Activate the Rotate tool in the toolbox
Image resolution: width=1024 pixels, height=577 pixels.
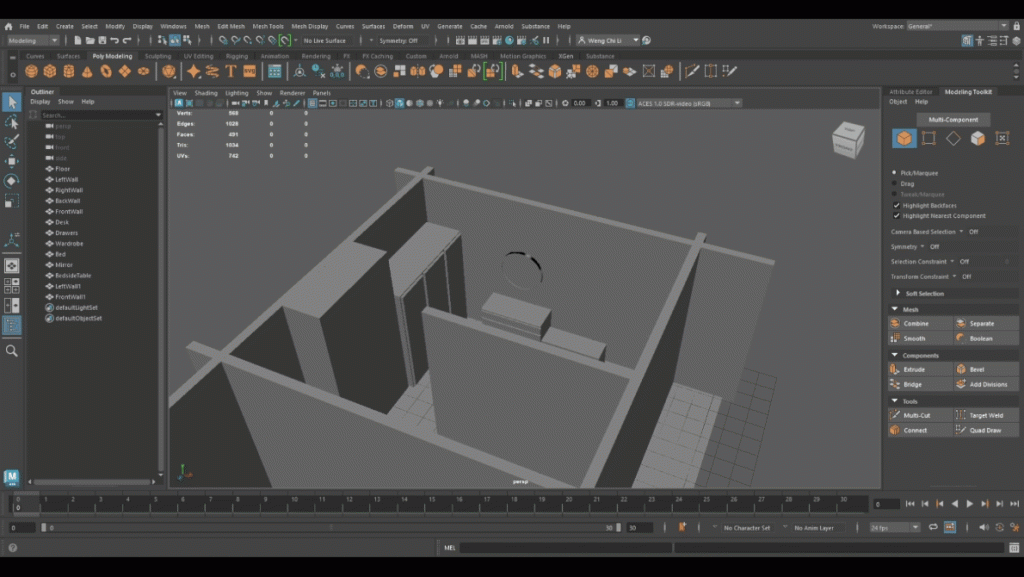pos(12,181)
